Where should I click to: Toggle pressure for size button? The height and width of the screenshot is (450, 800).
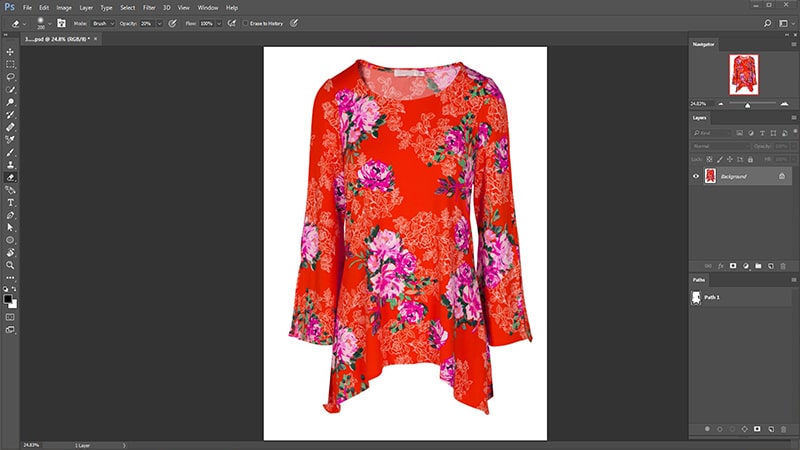click(x=294, y=23)
